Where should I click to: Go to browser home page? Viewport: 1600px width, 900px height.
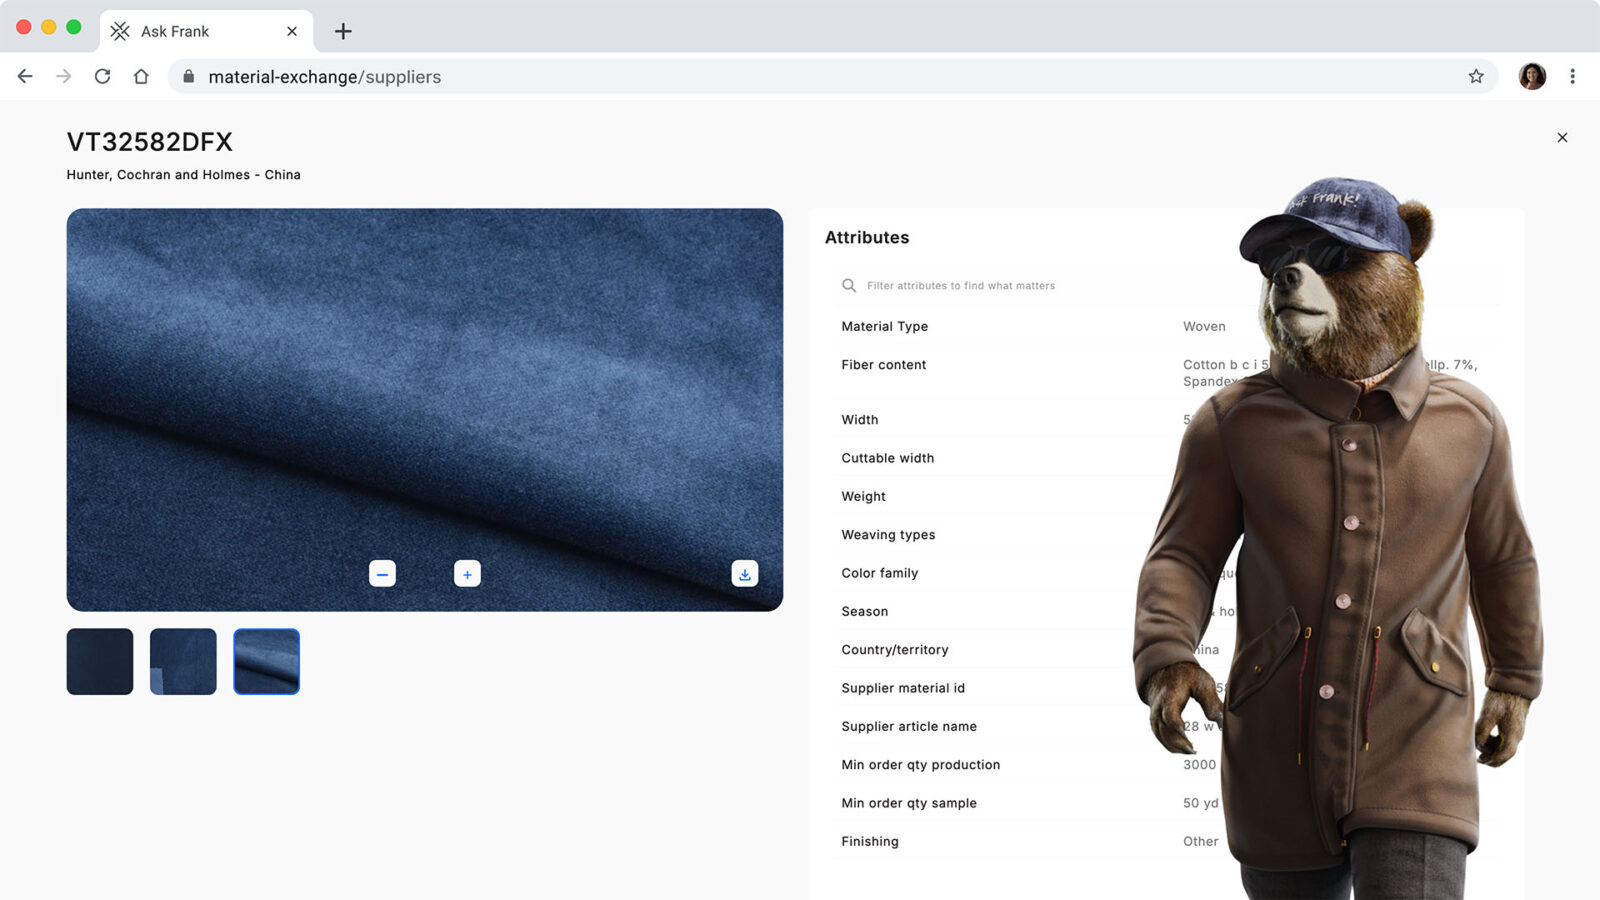pos(141,77)
